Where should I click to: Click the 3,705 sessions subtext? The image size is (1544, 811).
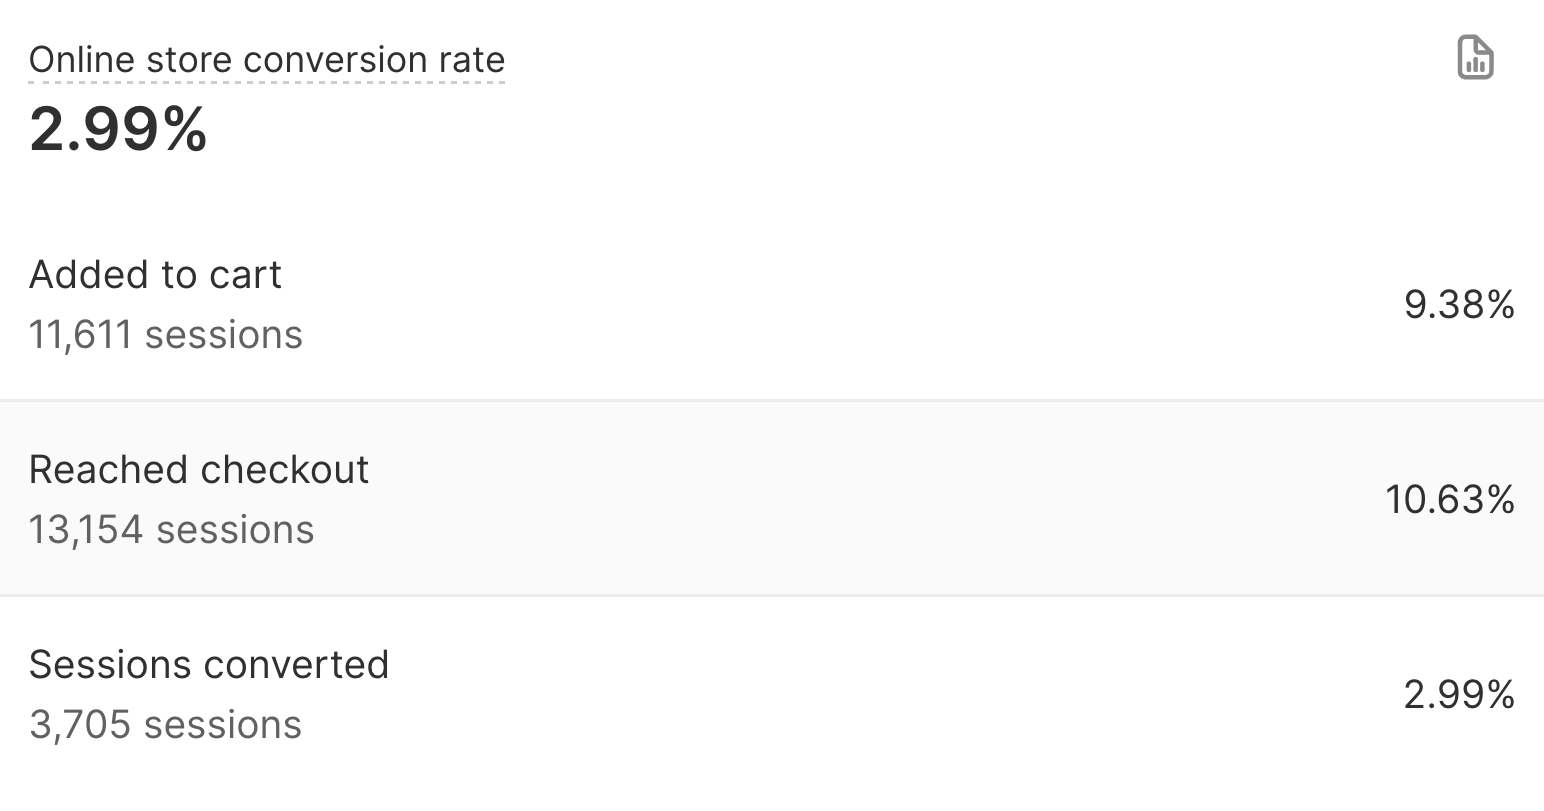pyautogui.click(x=164, y=725)
